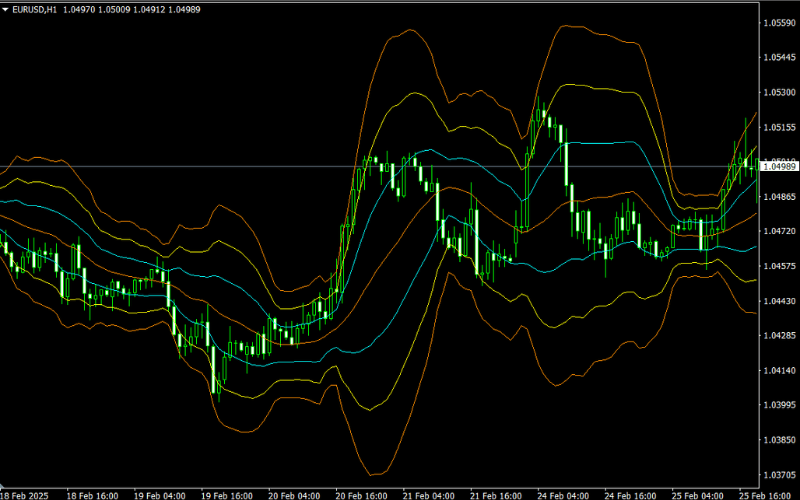Click the 1.05300 level on the price scale

click(778, 93)
